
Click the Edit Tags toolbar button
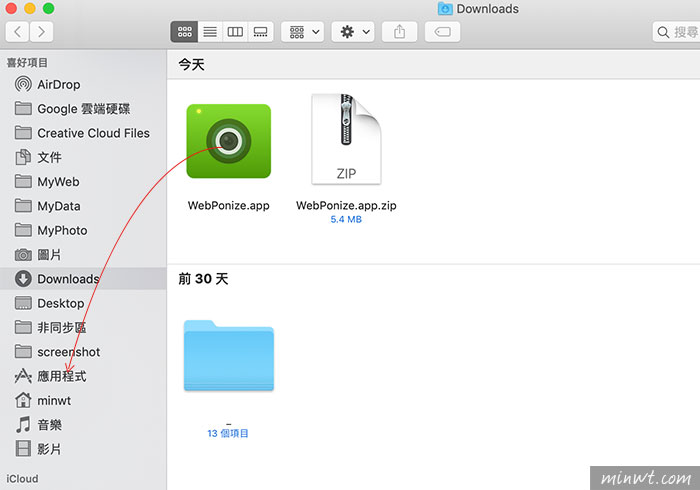(x=442, y=32)
